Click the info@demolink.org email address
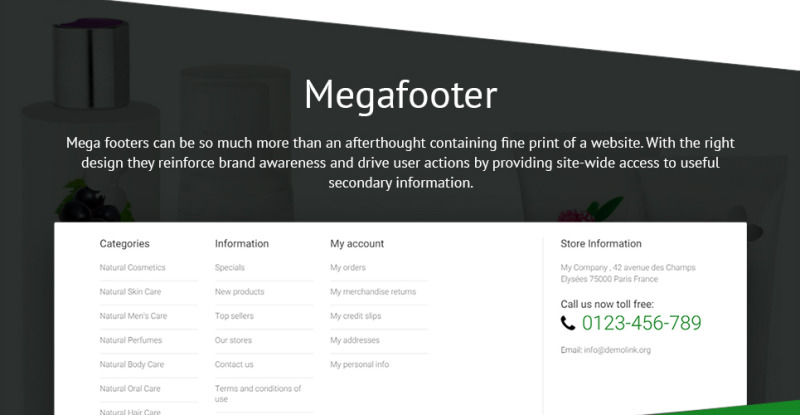800x415 pixels. [618, 350]
